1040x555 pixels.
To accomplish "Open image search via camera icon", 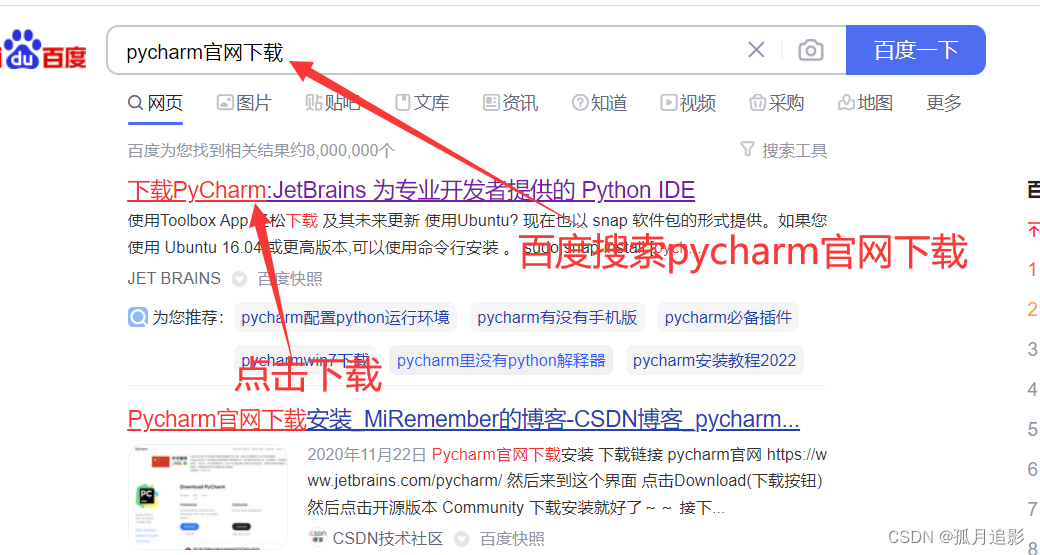I will click(x=811, y=50).
